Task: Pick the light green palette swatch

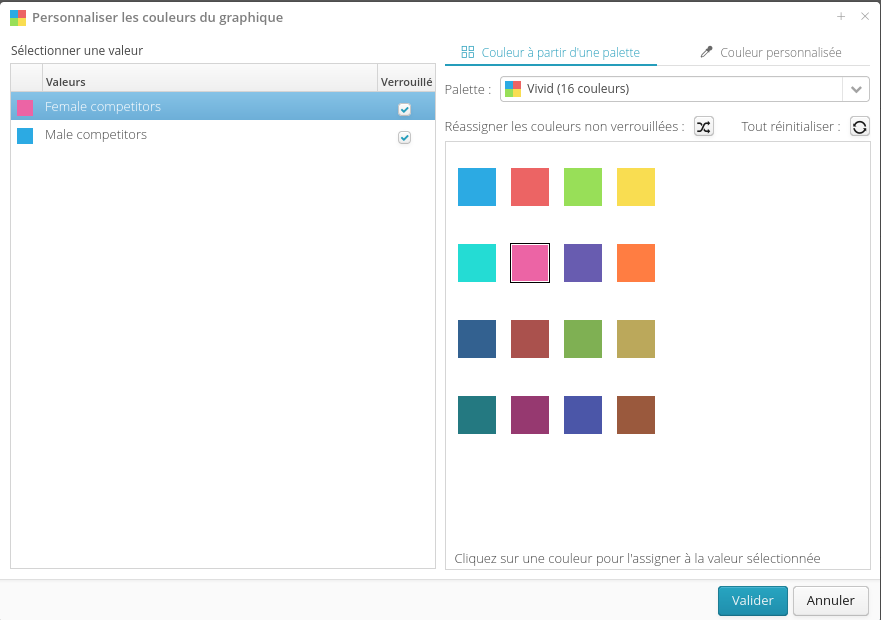Action: [x=583, y=187]
